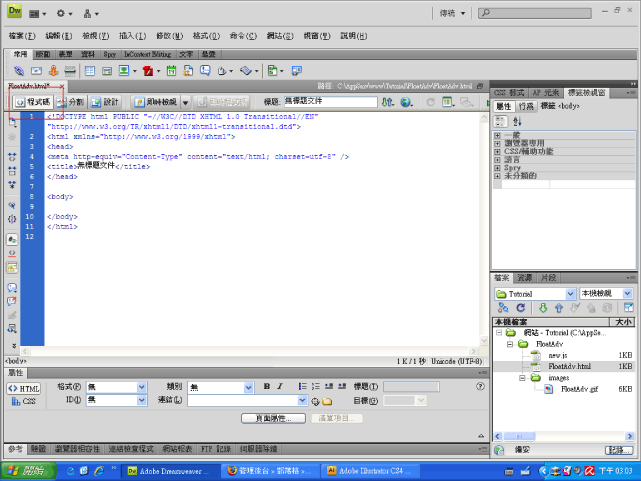
Task: Insert a Comment icon
Action: [205, 71]
